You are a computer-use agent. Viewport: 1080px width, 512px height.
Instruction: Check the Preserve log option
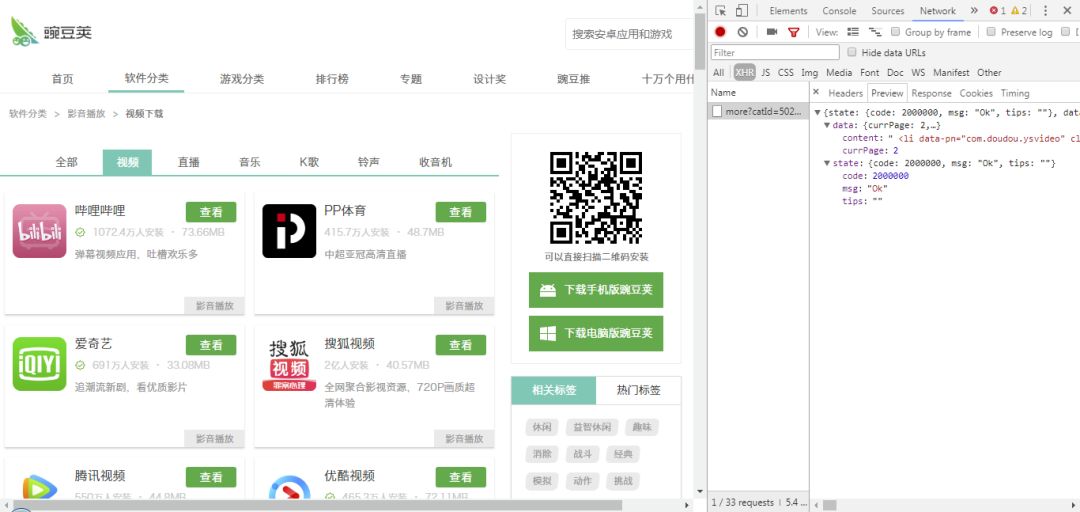point(991,32)
